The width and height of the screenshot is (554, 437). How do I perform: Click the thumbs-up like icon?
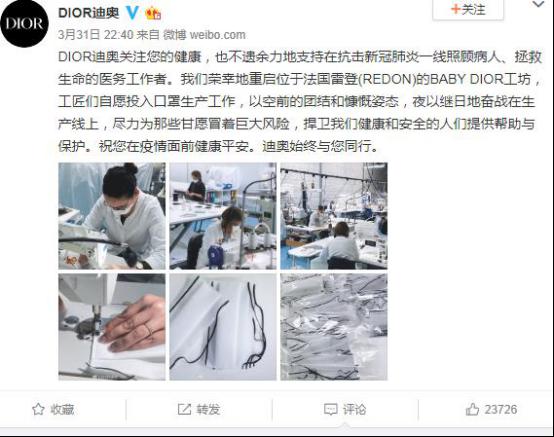(472, 409)
